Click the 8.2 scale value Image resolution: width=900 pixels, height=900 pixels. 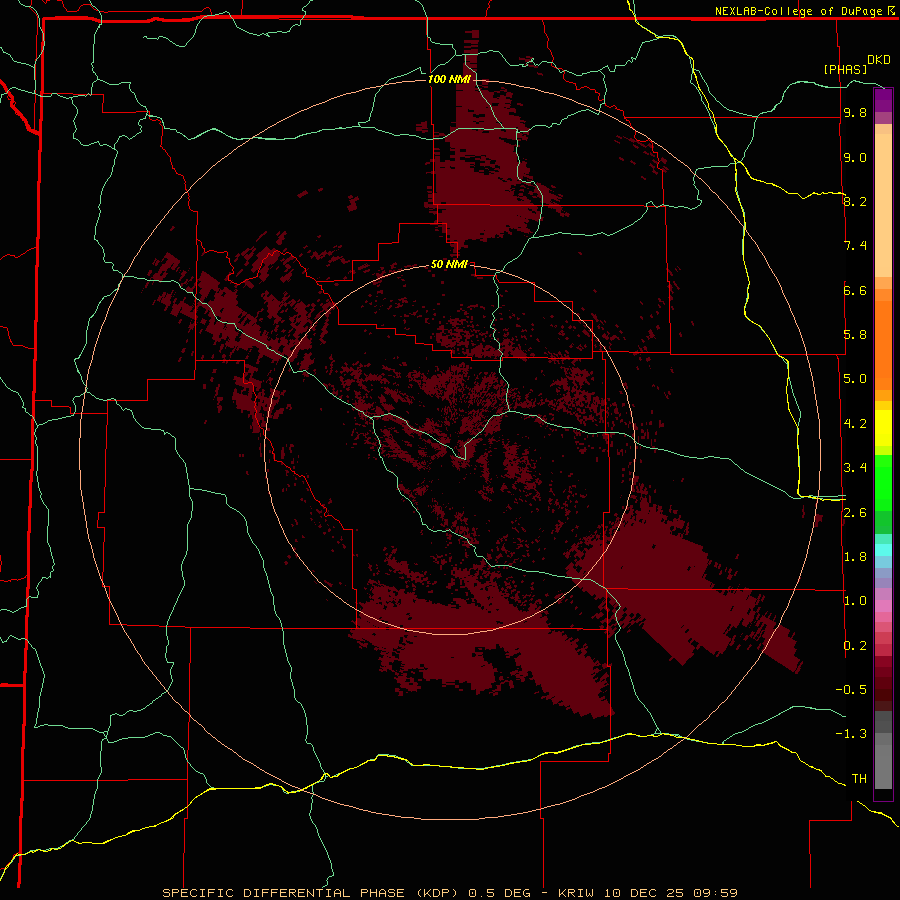[x=855, y=201]
